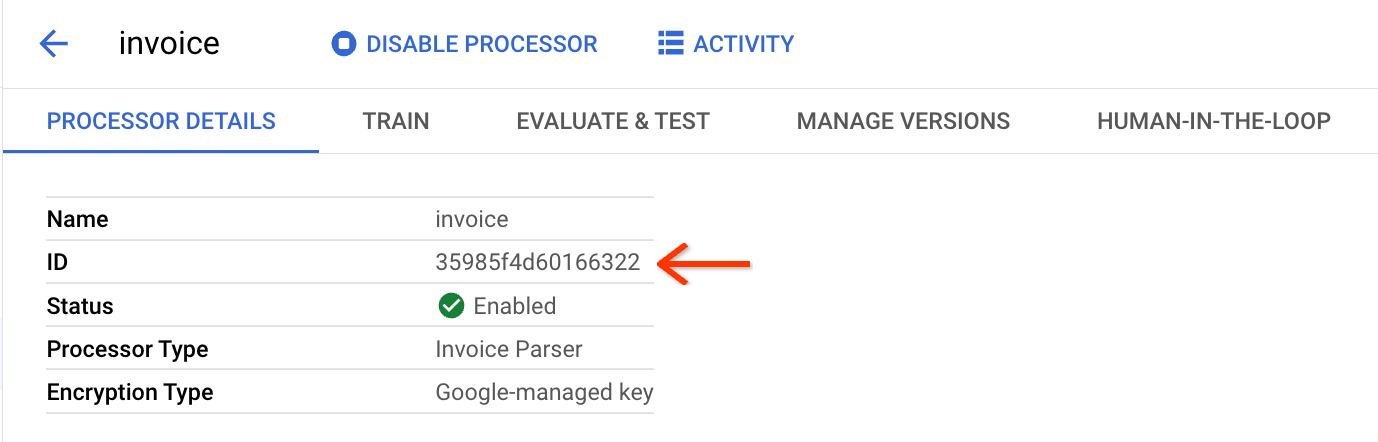Click the Invoice Parser type value
The image size is (1378, 442).
click(x=509, y=350)
